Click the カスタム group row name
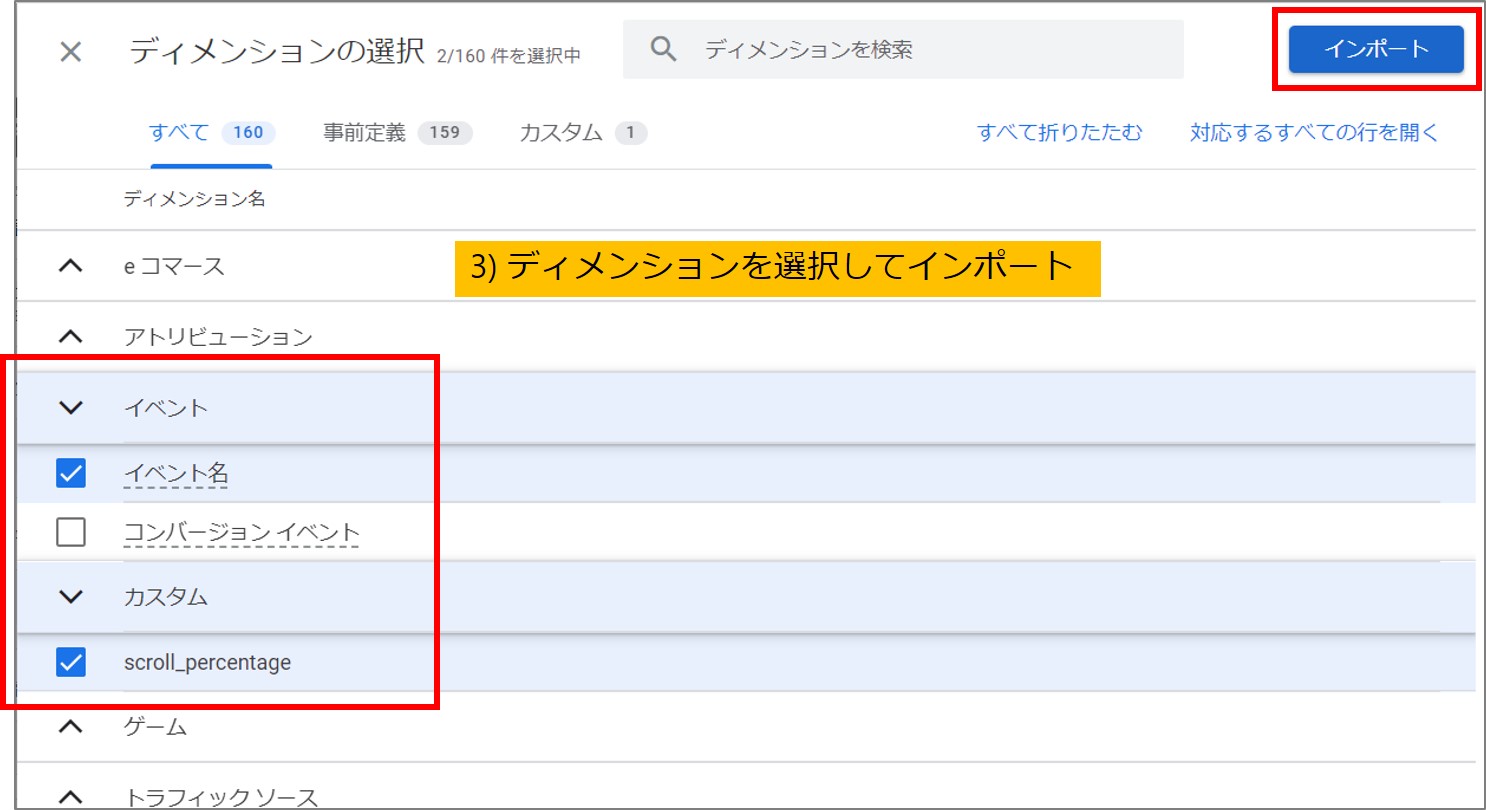The image size is (1486, 810). [166, 597]
